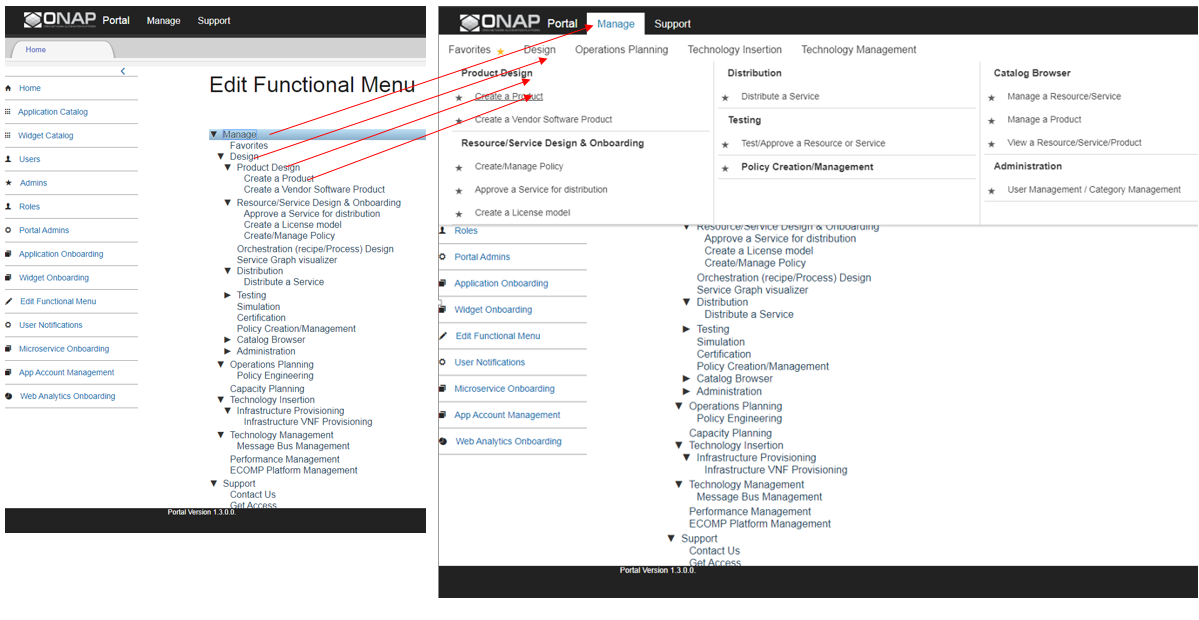
Task: Click star beside Create a License model
Action: (x=459, y=214)
